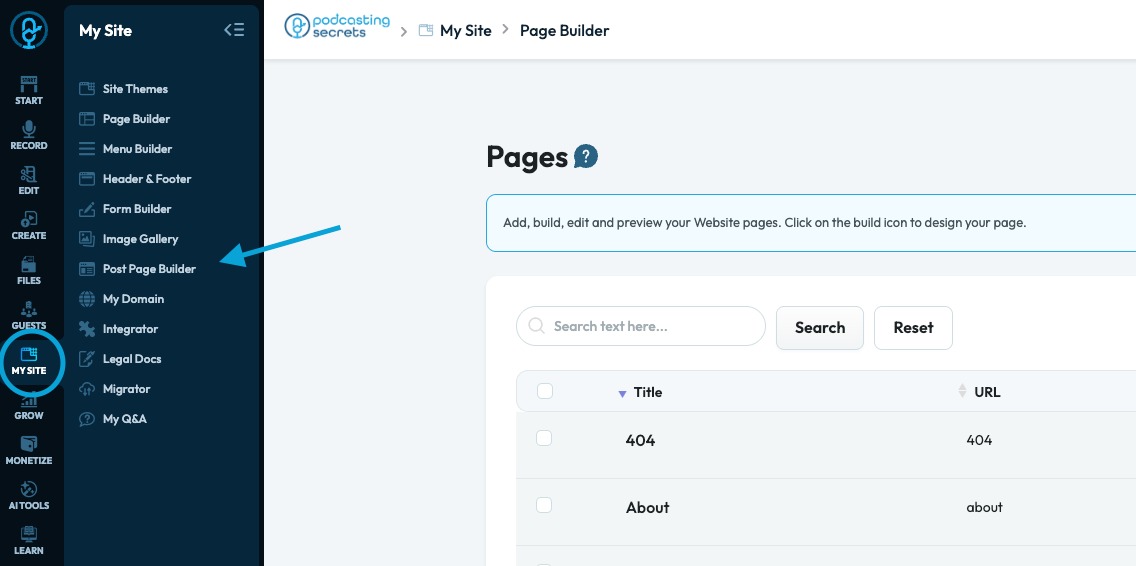Image resolution: width=1136 pixels, height=566 pixels.
Task: Go to the Files section
Action: click(29, 270)
